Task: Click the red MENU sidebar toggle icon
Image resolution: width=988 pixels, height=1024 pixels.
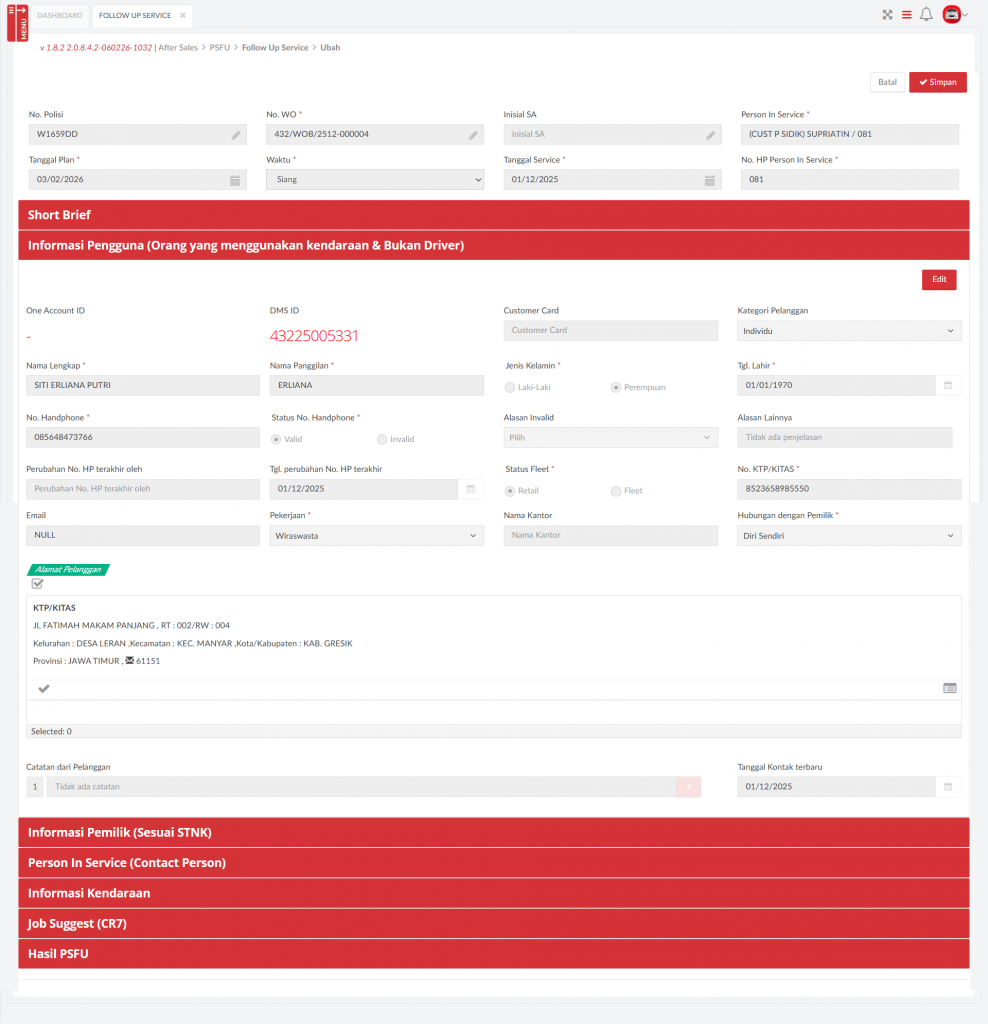Action: [x=18, y=21]
